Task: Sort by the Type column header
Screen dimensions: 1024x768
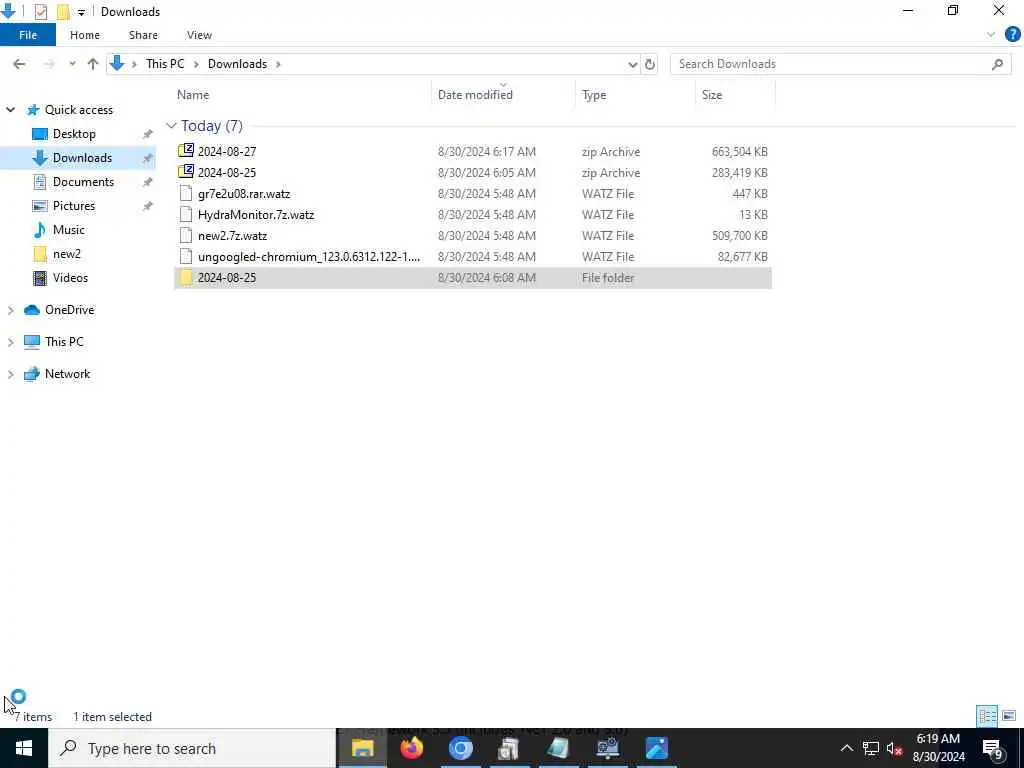Action: (x=635, y=95)
